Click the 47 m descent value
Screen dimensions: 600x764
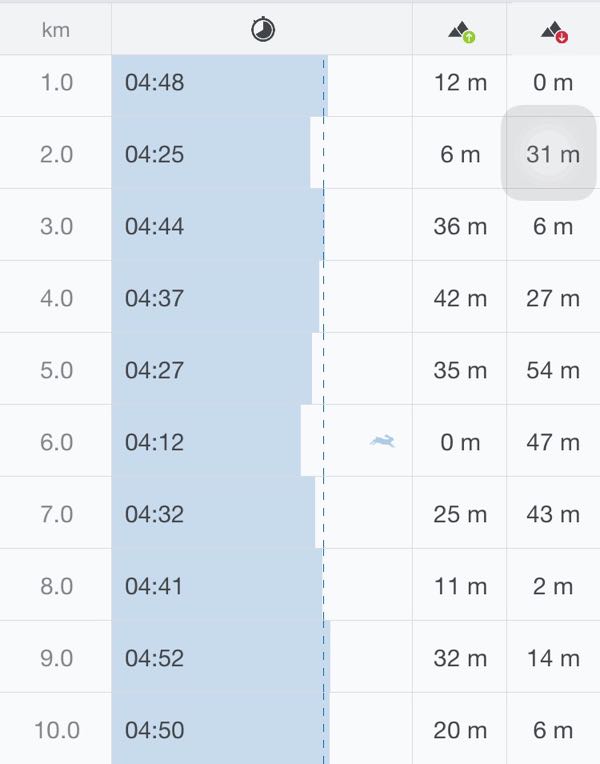553,443
